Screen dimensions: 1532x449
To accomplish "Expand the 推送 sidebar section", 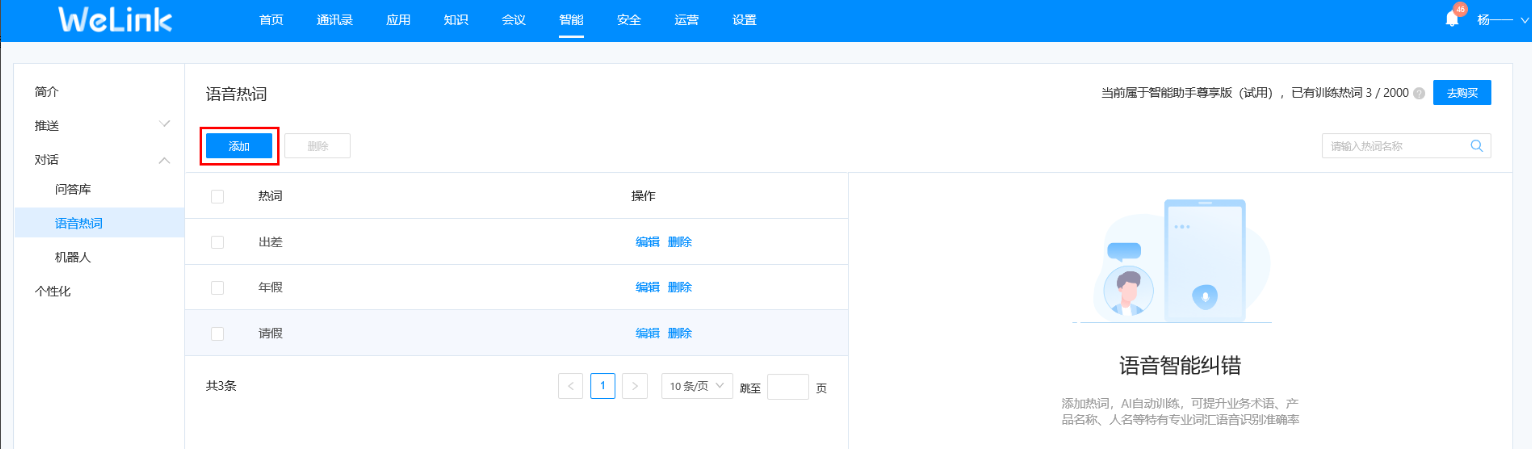I will click(x=165, y=125).
